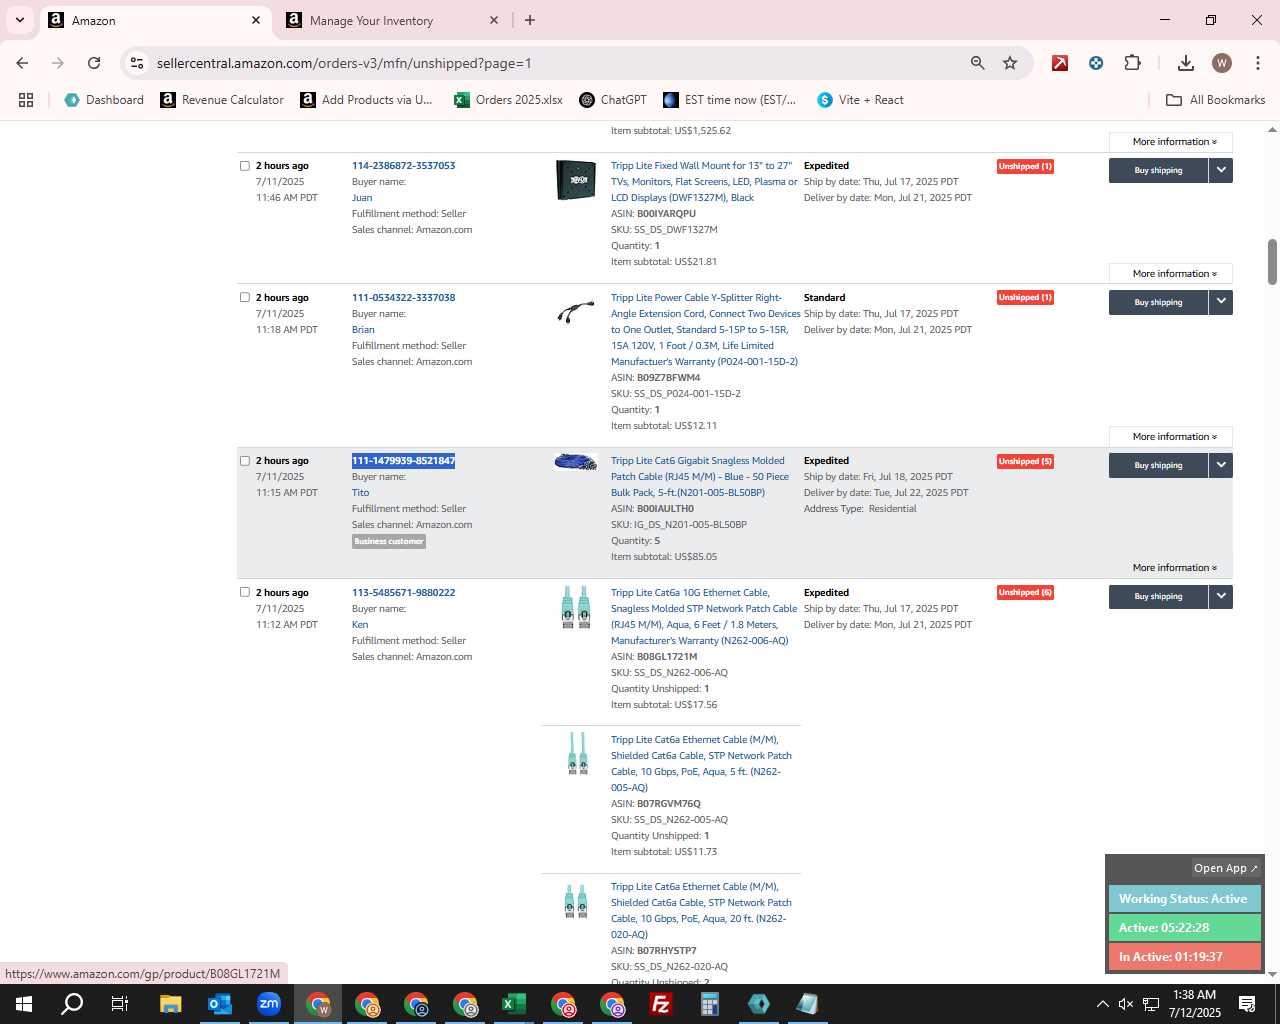Image resolution: width=1280 pixels, height=1024 pixels.
Task: Open Vite + React bookmark
Action: [860, 100]
